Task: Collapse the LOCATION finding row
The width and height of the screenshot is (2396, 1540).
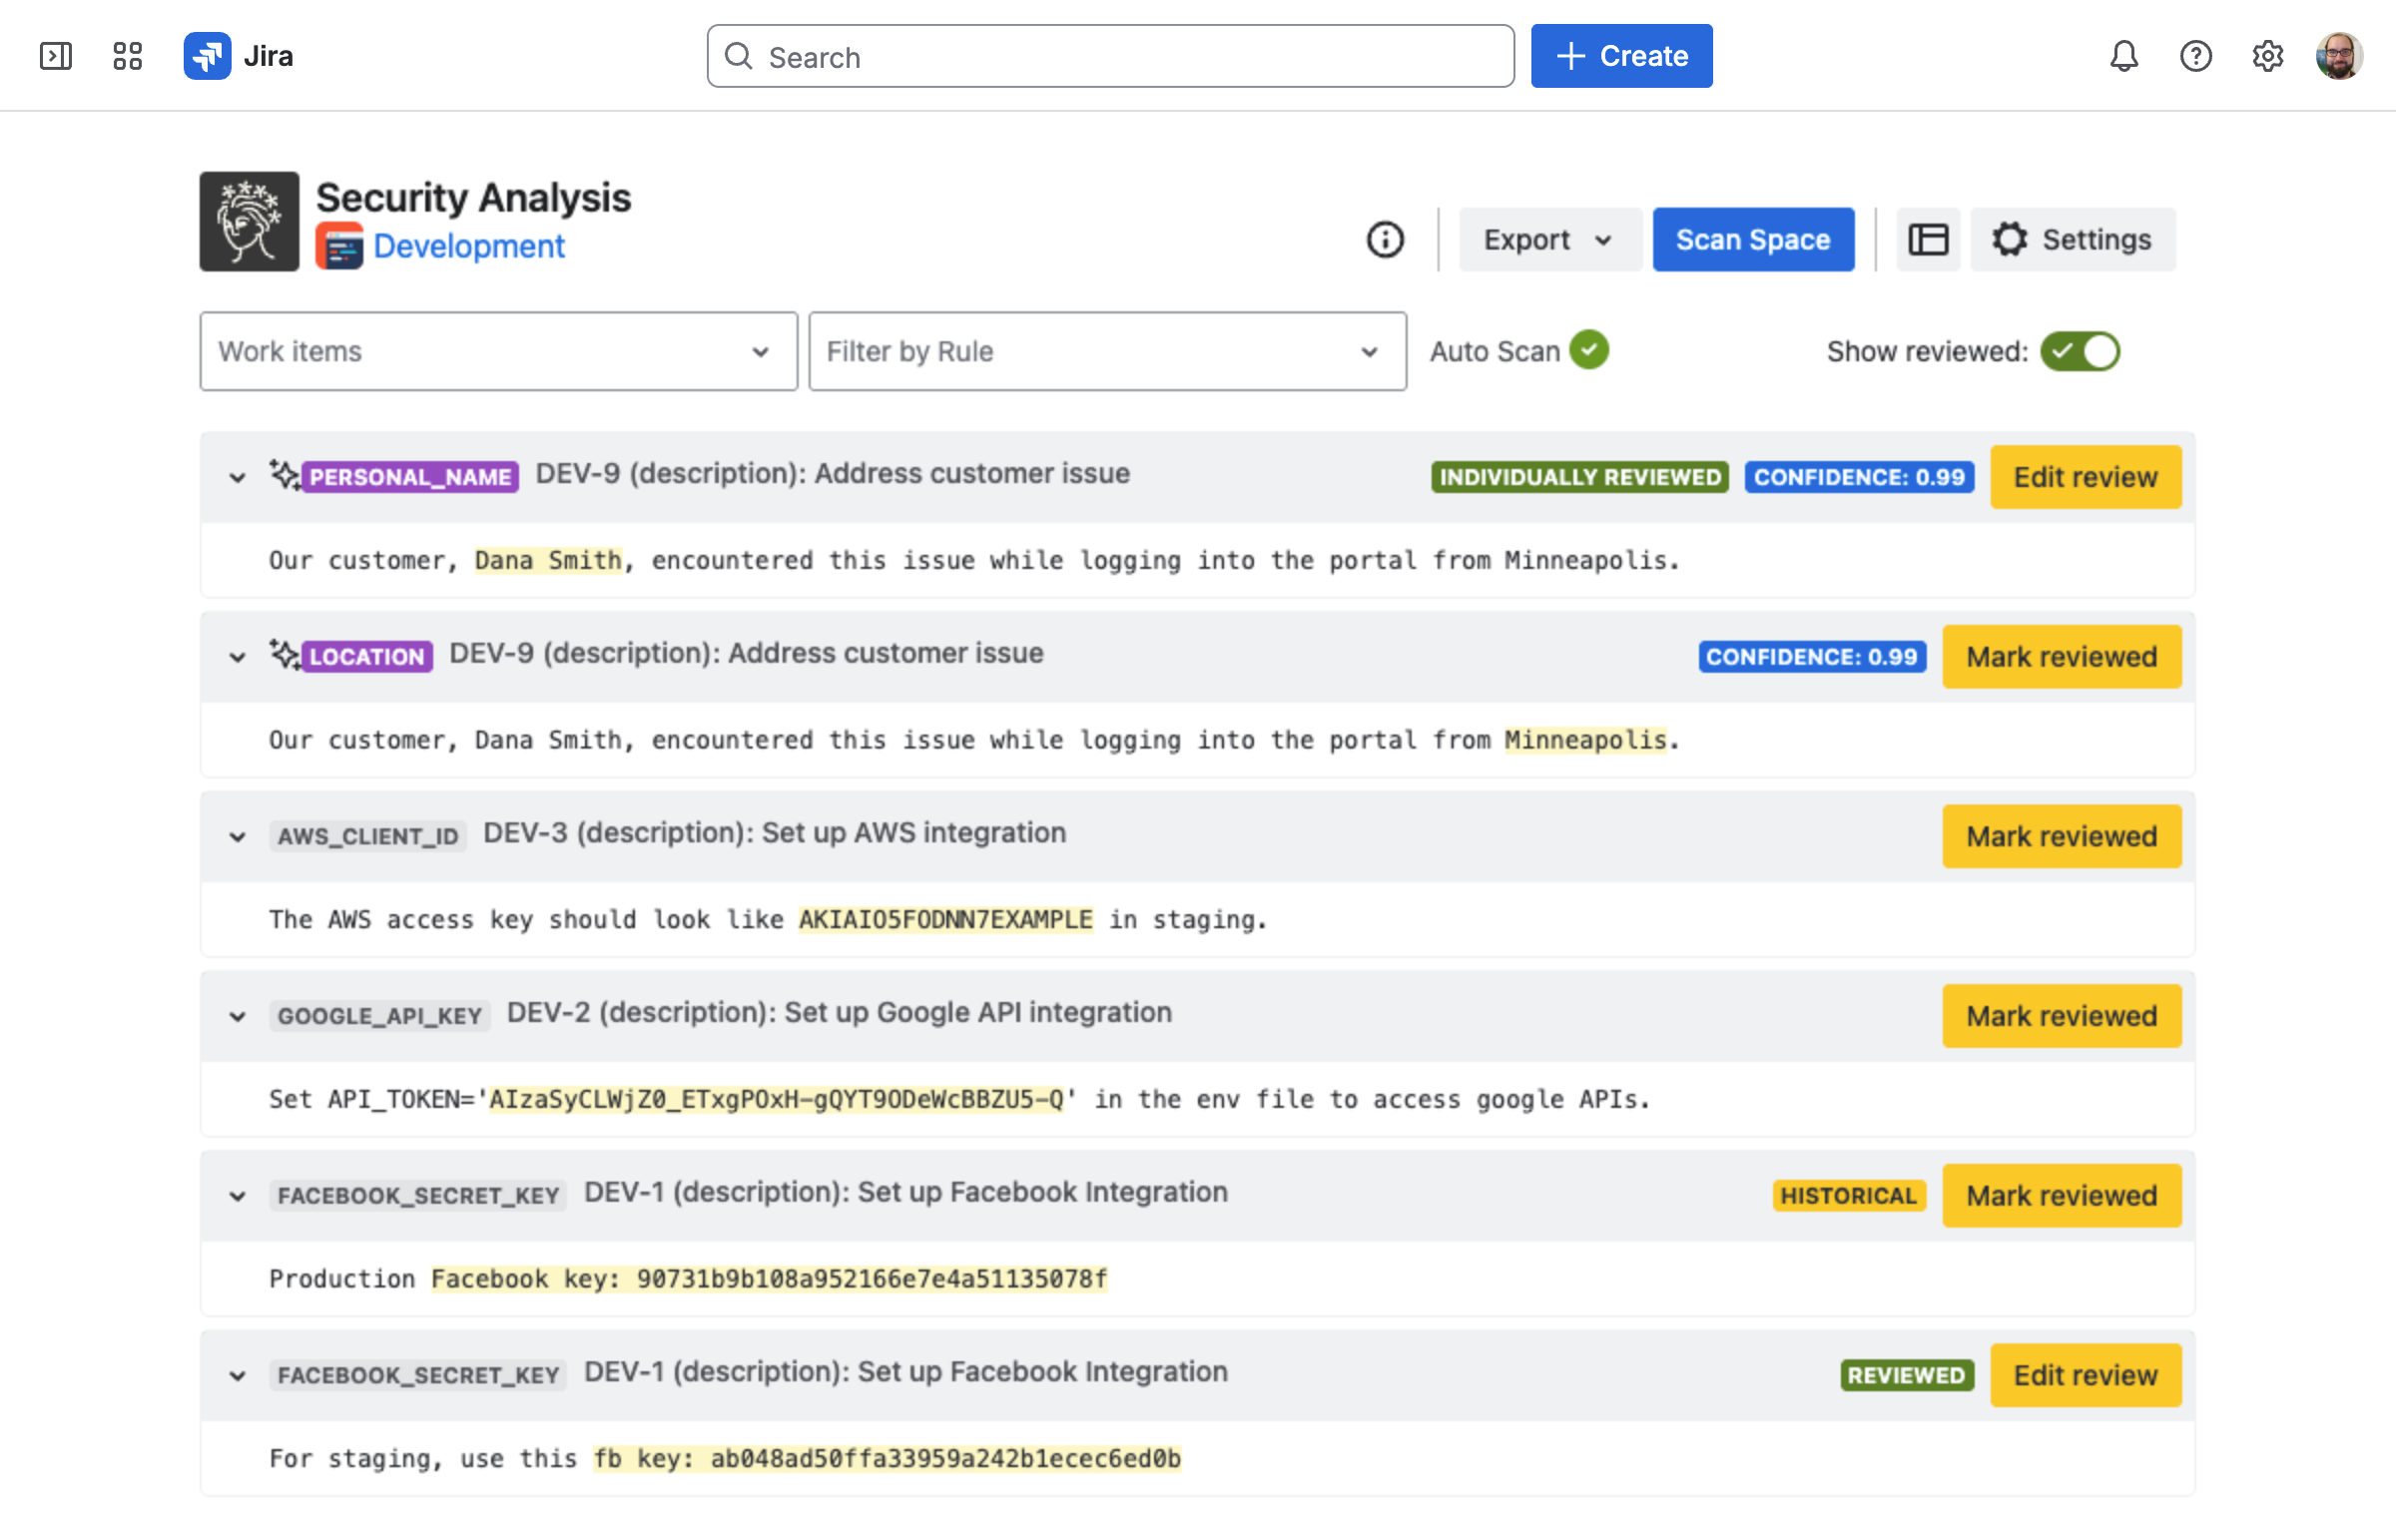Action: coord(237,657)
